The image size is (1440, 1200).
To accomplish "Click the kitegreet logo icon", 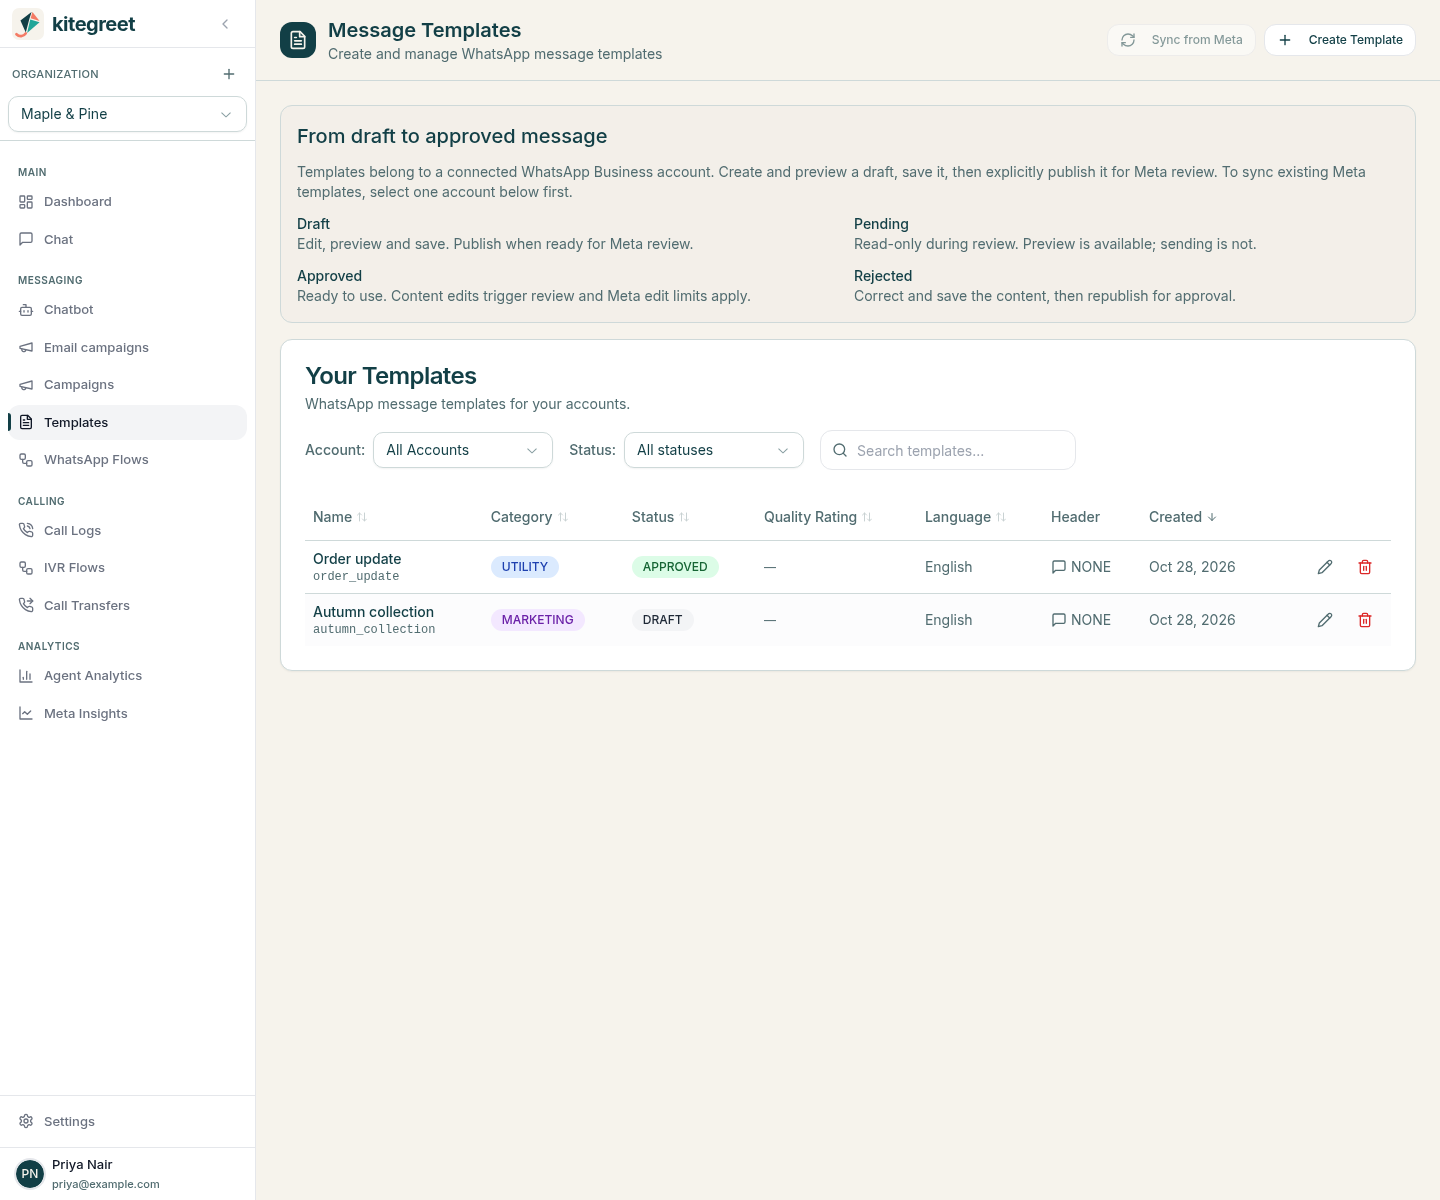I will (28, 24).
